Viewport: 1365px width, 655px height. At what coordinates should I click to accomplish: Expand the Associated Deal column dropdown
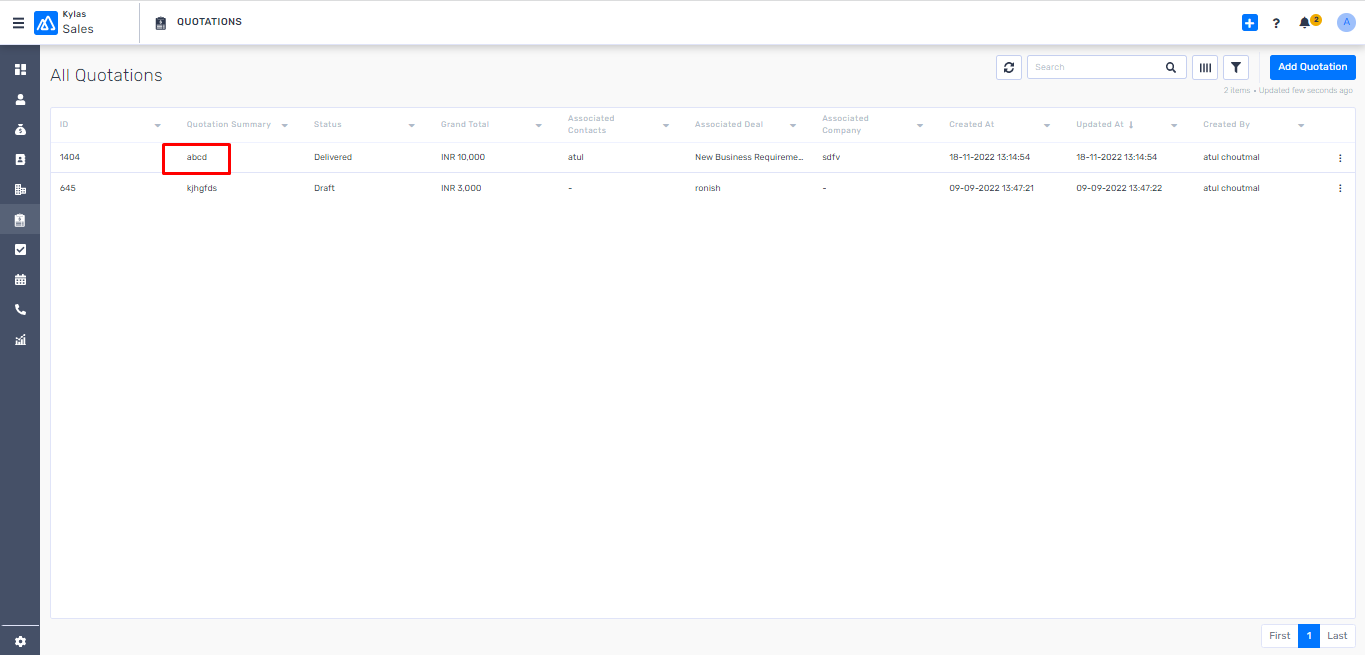coord(793,125)
